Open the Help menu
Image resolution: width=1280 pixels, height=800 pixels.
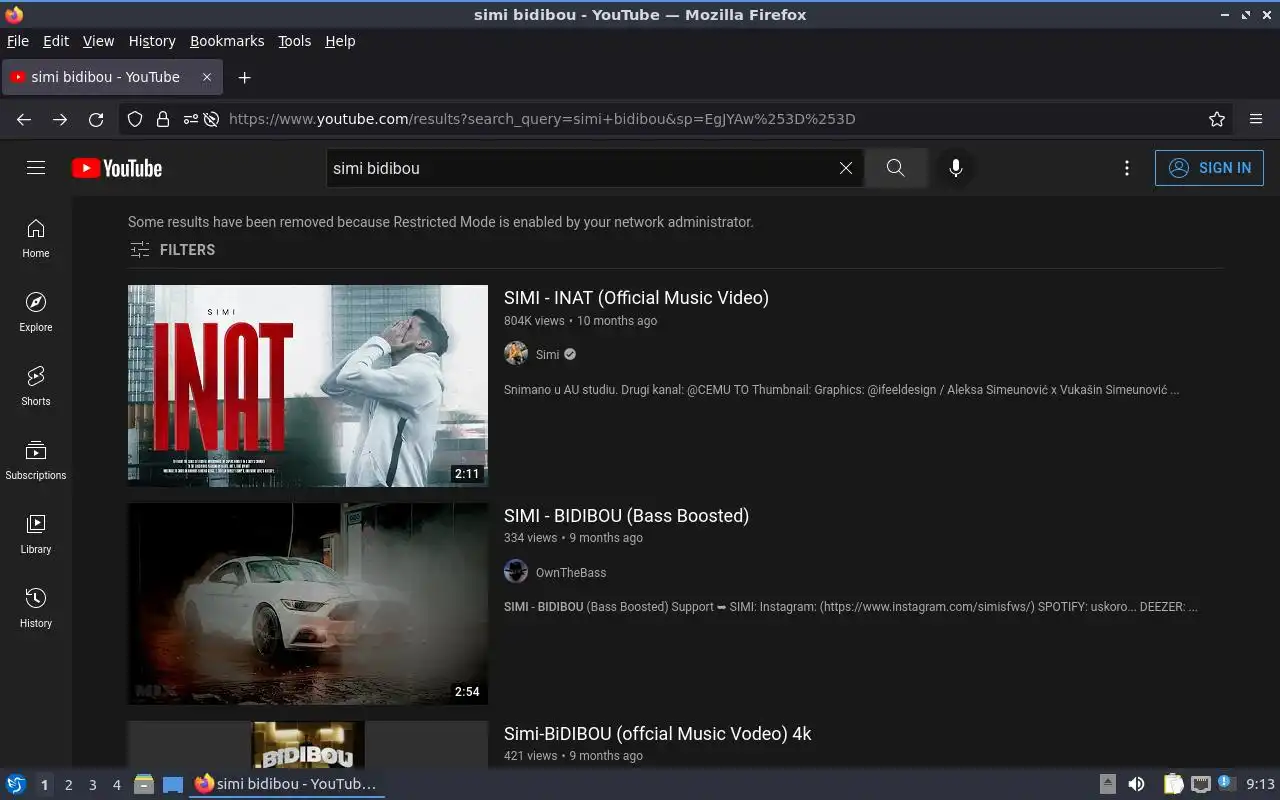click(x=340, y=41)
